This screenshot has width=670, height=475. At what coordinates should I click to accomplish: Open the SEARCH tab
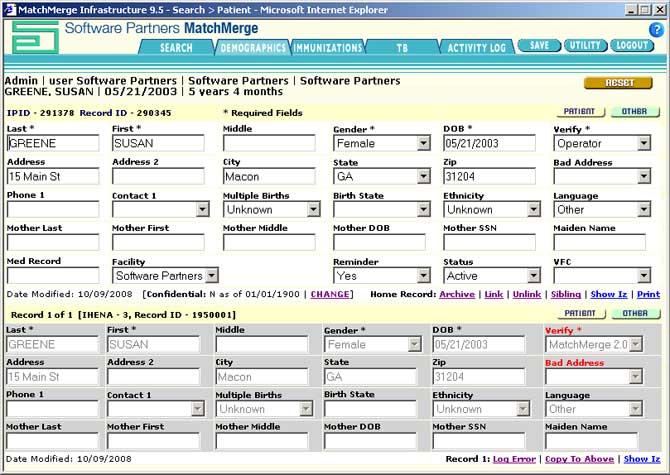click(176, 47)
